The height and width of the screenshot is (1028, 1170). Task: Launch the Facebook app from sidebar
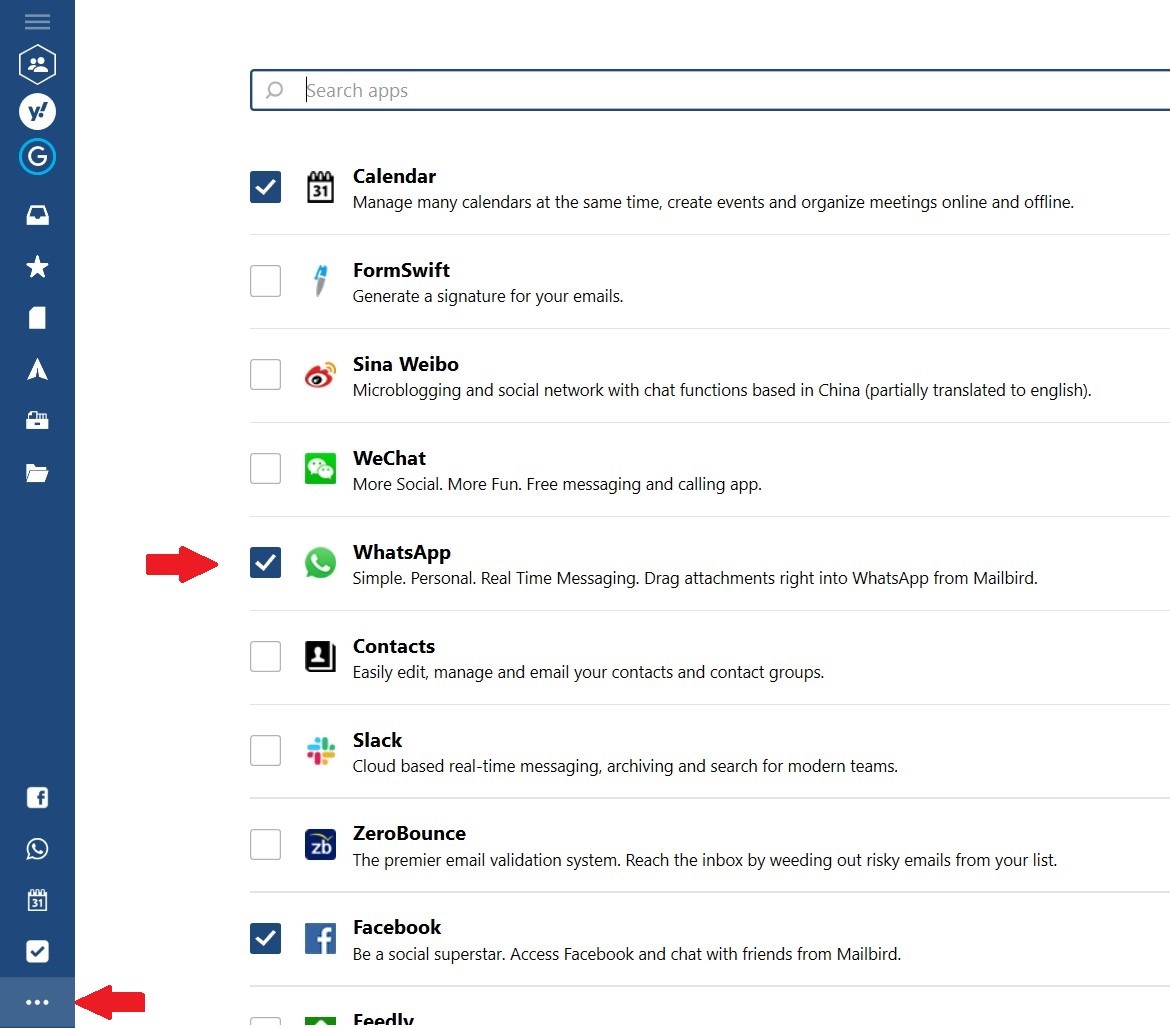coord(37,797)
